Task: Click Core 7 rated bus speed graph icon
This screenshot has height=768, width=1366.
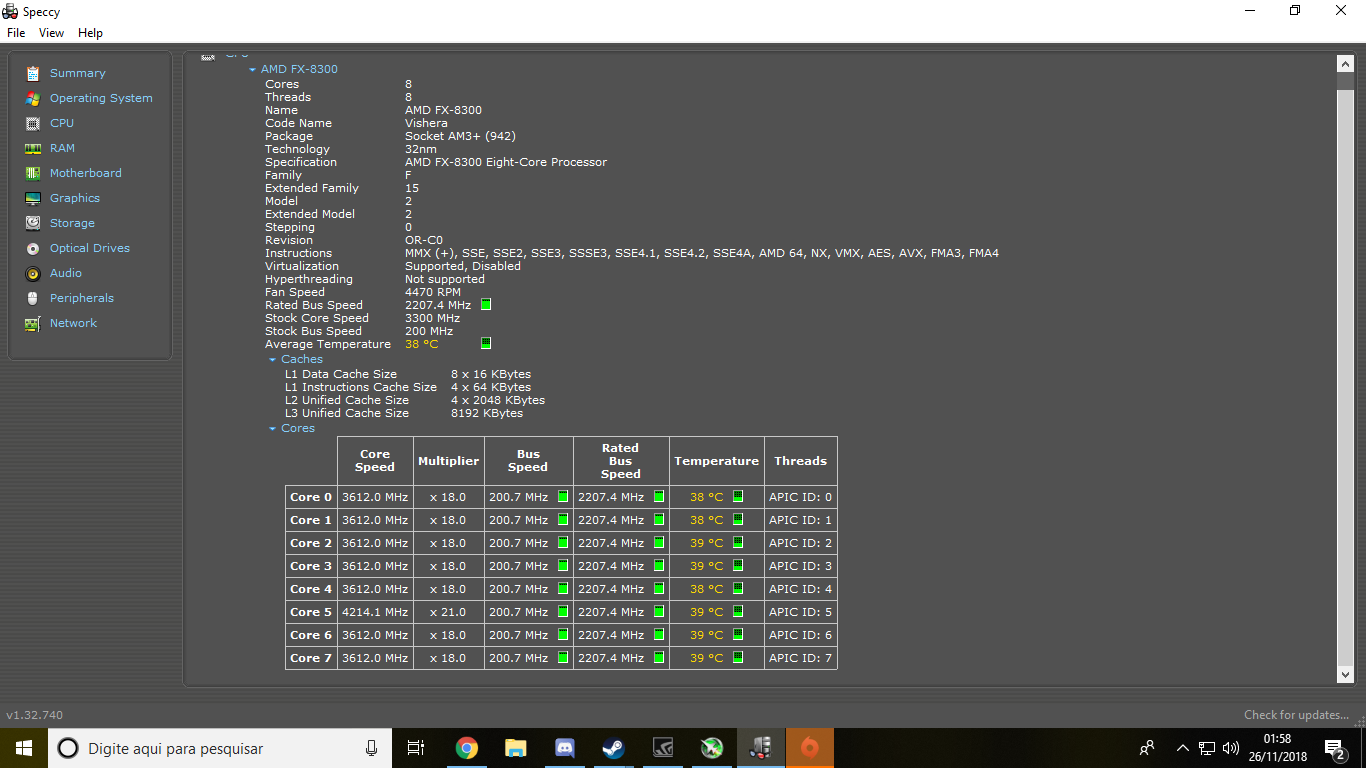Action: (659, 657)
